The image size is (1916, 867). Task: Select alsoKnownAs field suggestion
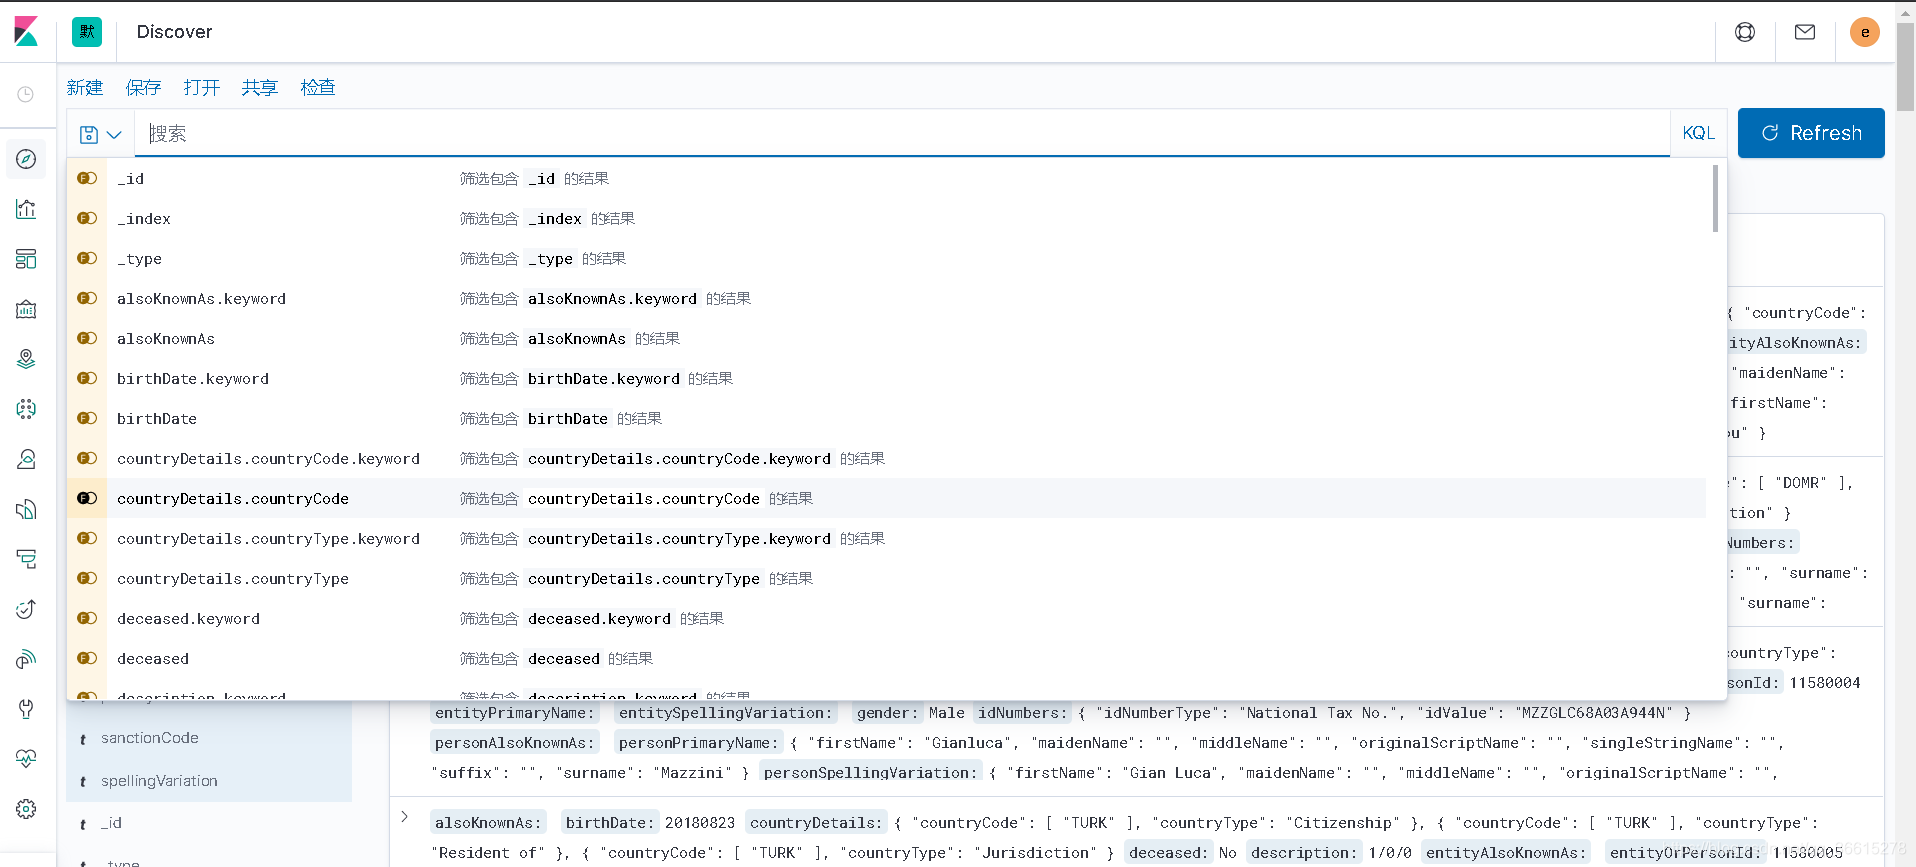[887, 338]
